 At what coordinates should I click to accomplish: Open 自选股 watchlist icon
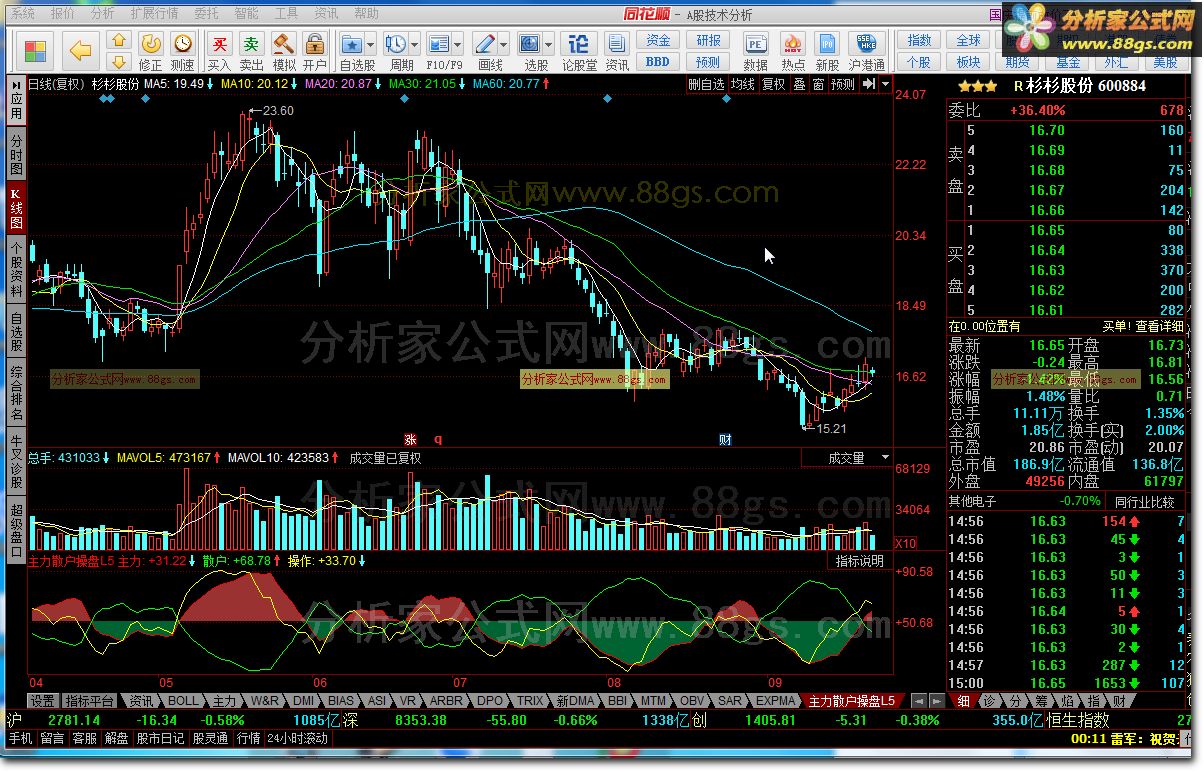(x=352, y=51)
